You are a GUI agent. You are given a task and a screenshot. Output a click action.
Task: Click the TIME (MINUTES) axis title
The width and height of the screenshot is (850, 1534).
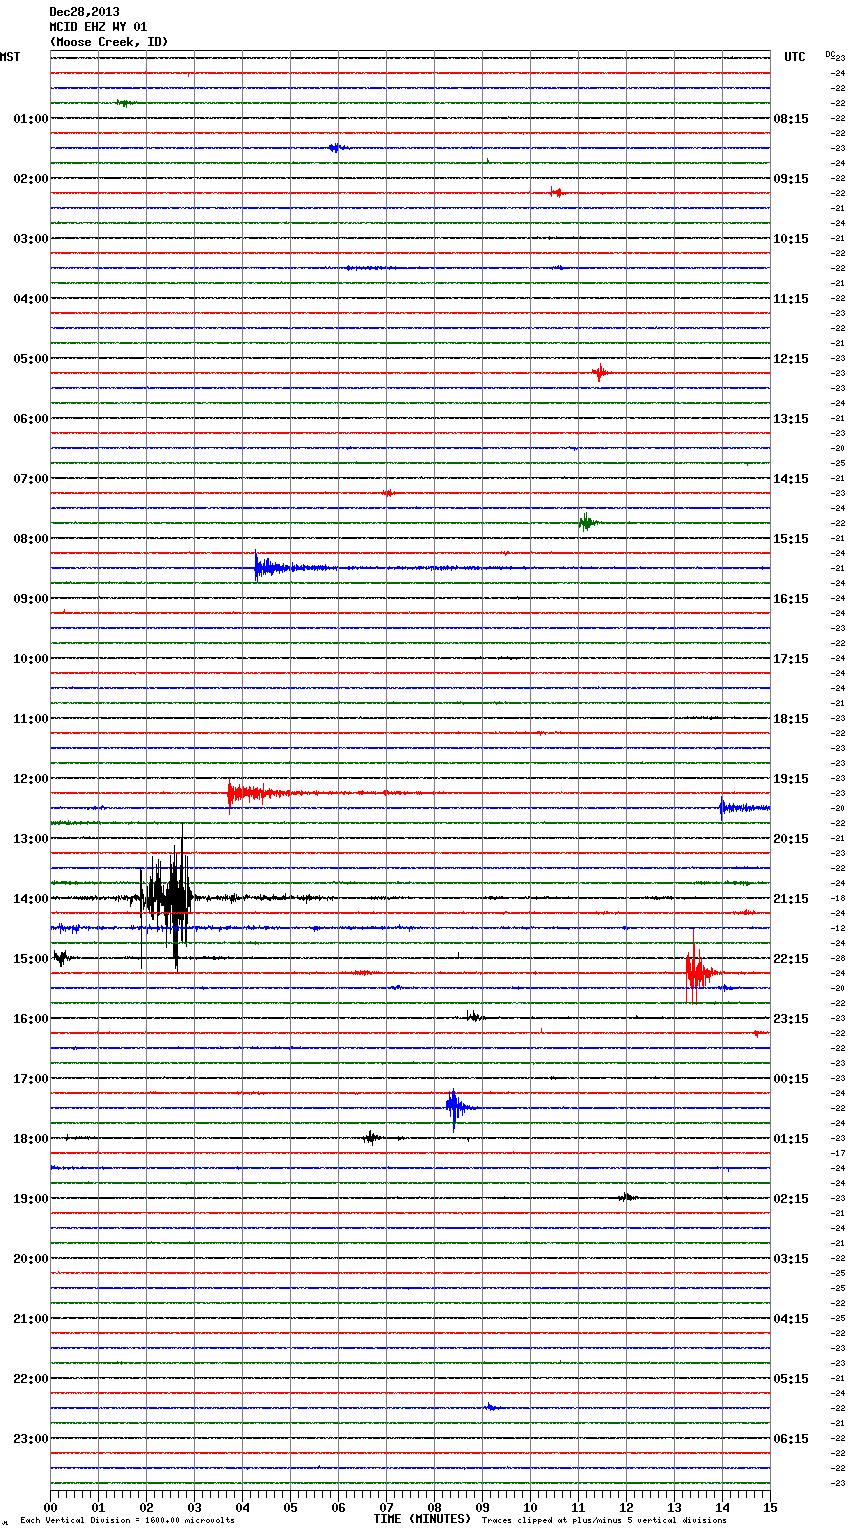tap(422, 1519)
